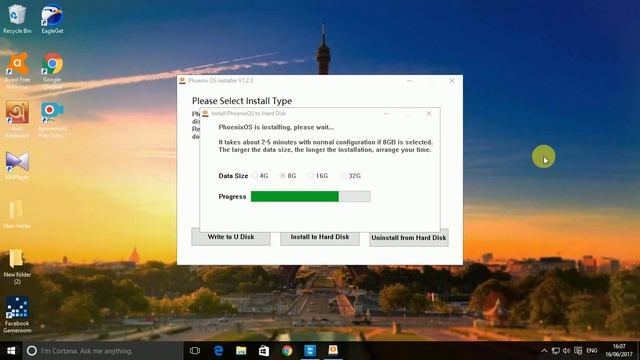Open the taskbar clock and date
Image resolution: width=640 pixels, height=360 pixels.
coord(619,351)
